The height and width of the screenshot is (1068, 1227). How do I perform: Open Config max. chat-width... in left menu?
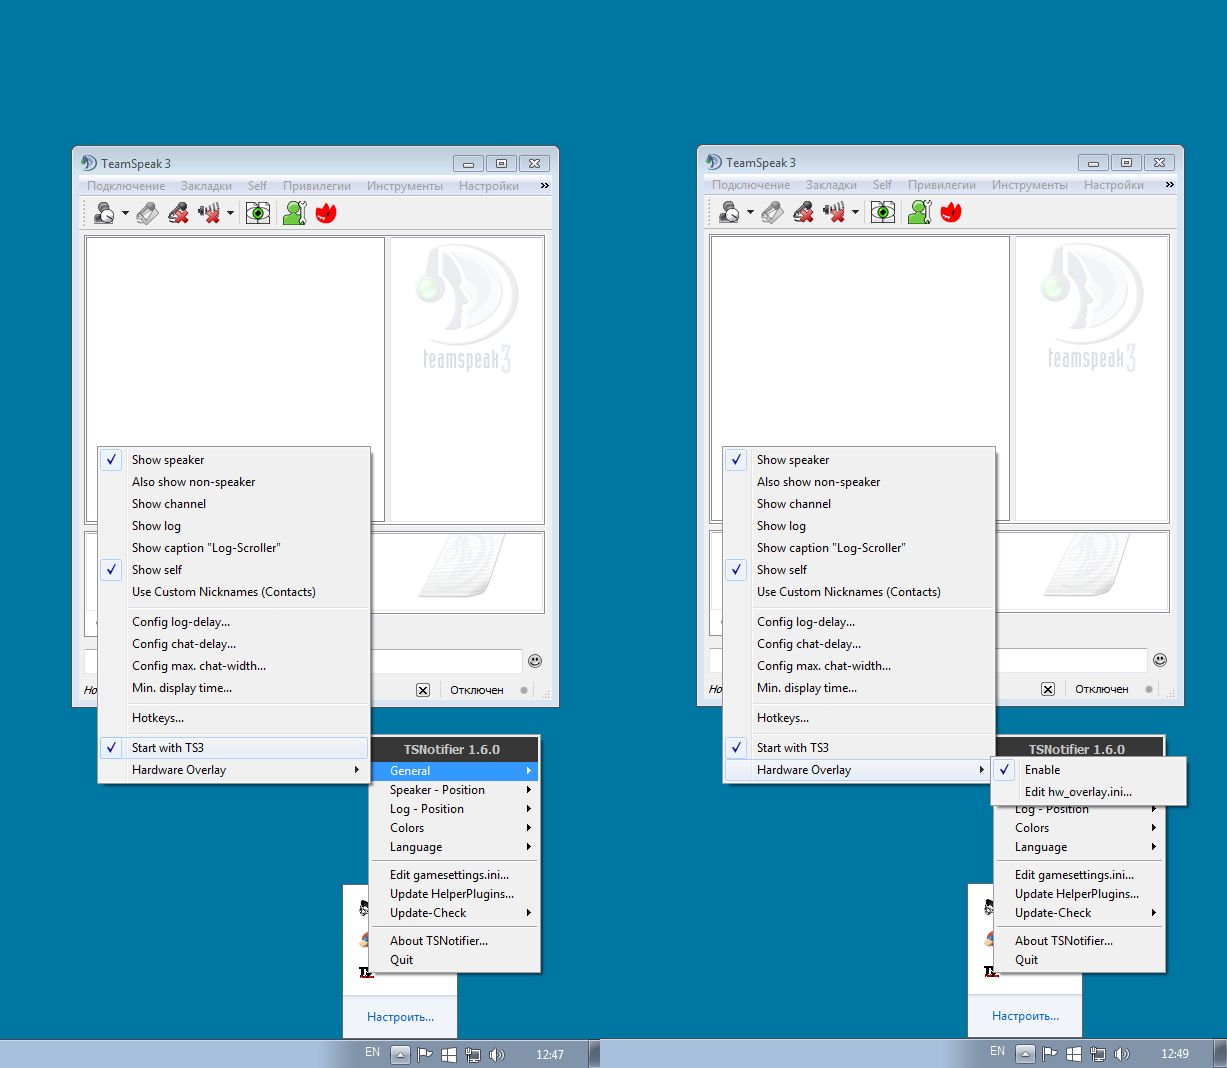[234, 666]
